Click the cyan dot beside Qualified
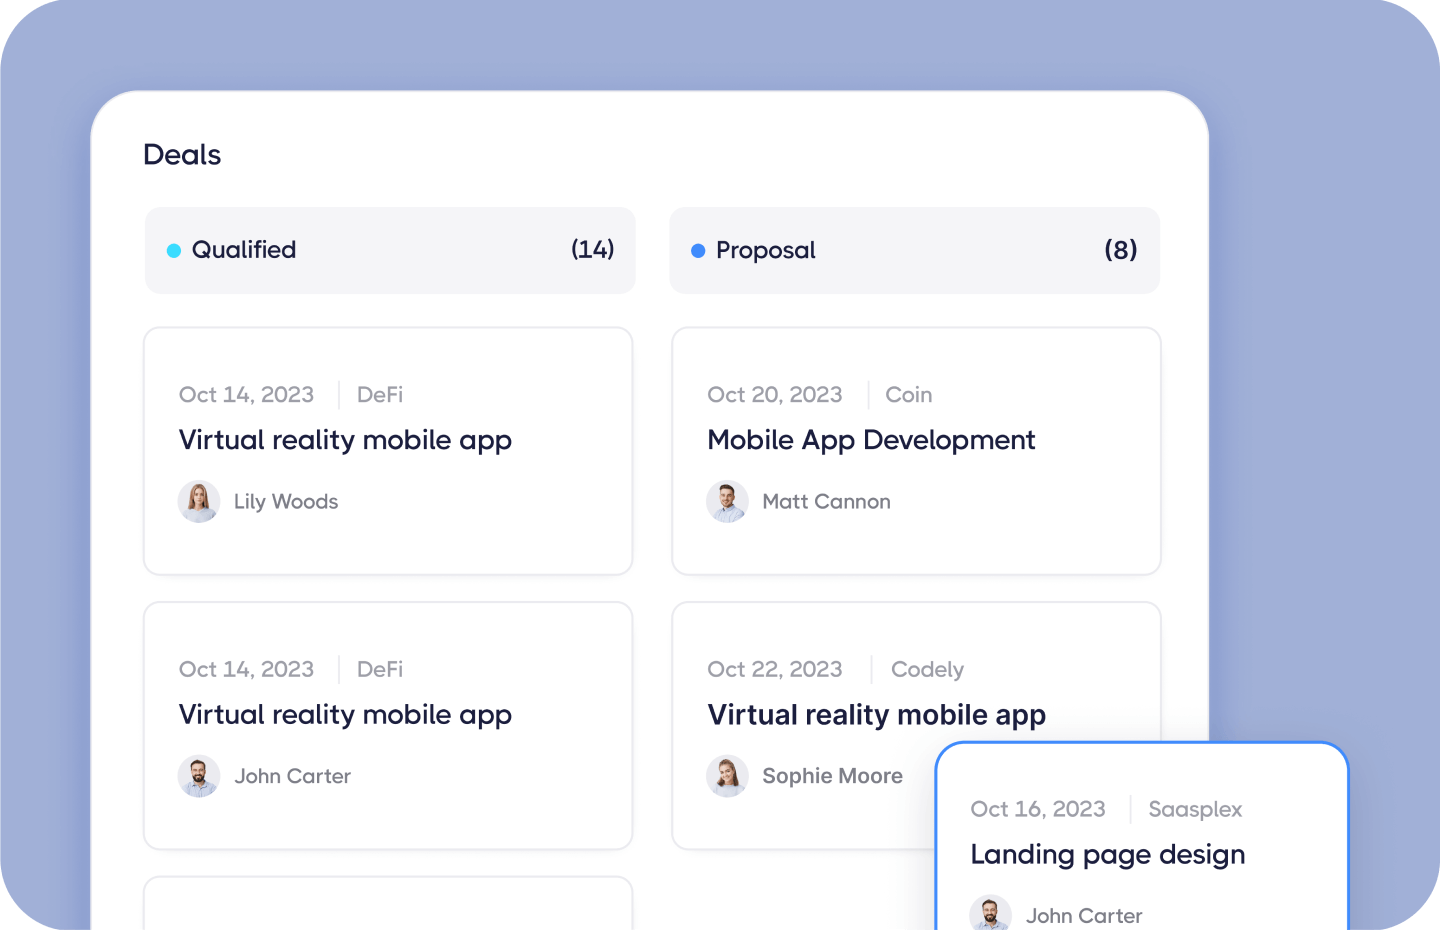This screenshot has width=1440, height=930. (174, 251)
